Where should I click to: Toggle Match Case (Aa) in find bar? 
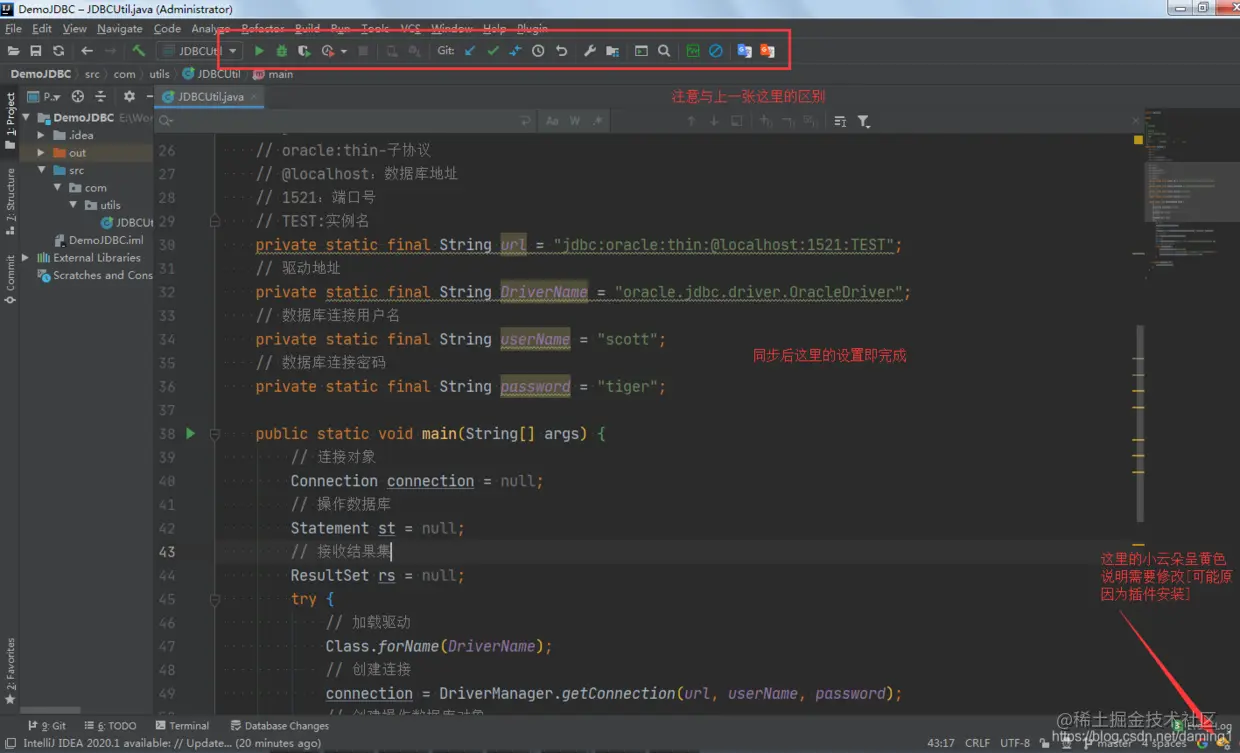552,121
